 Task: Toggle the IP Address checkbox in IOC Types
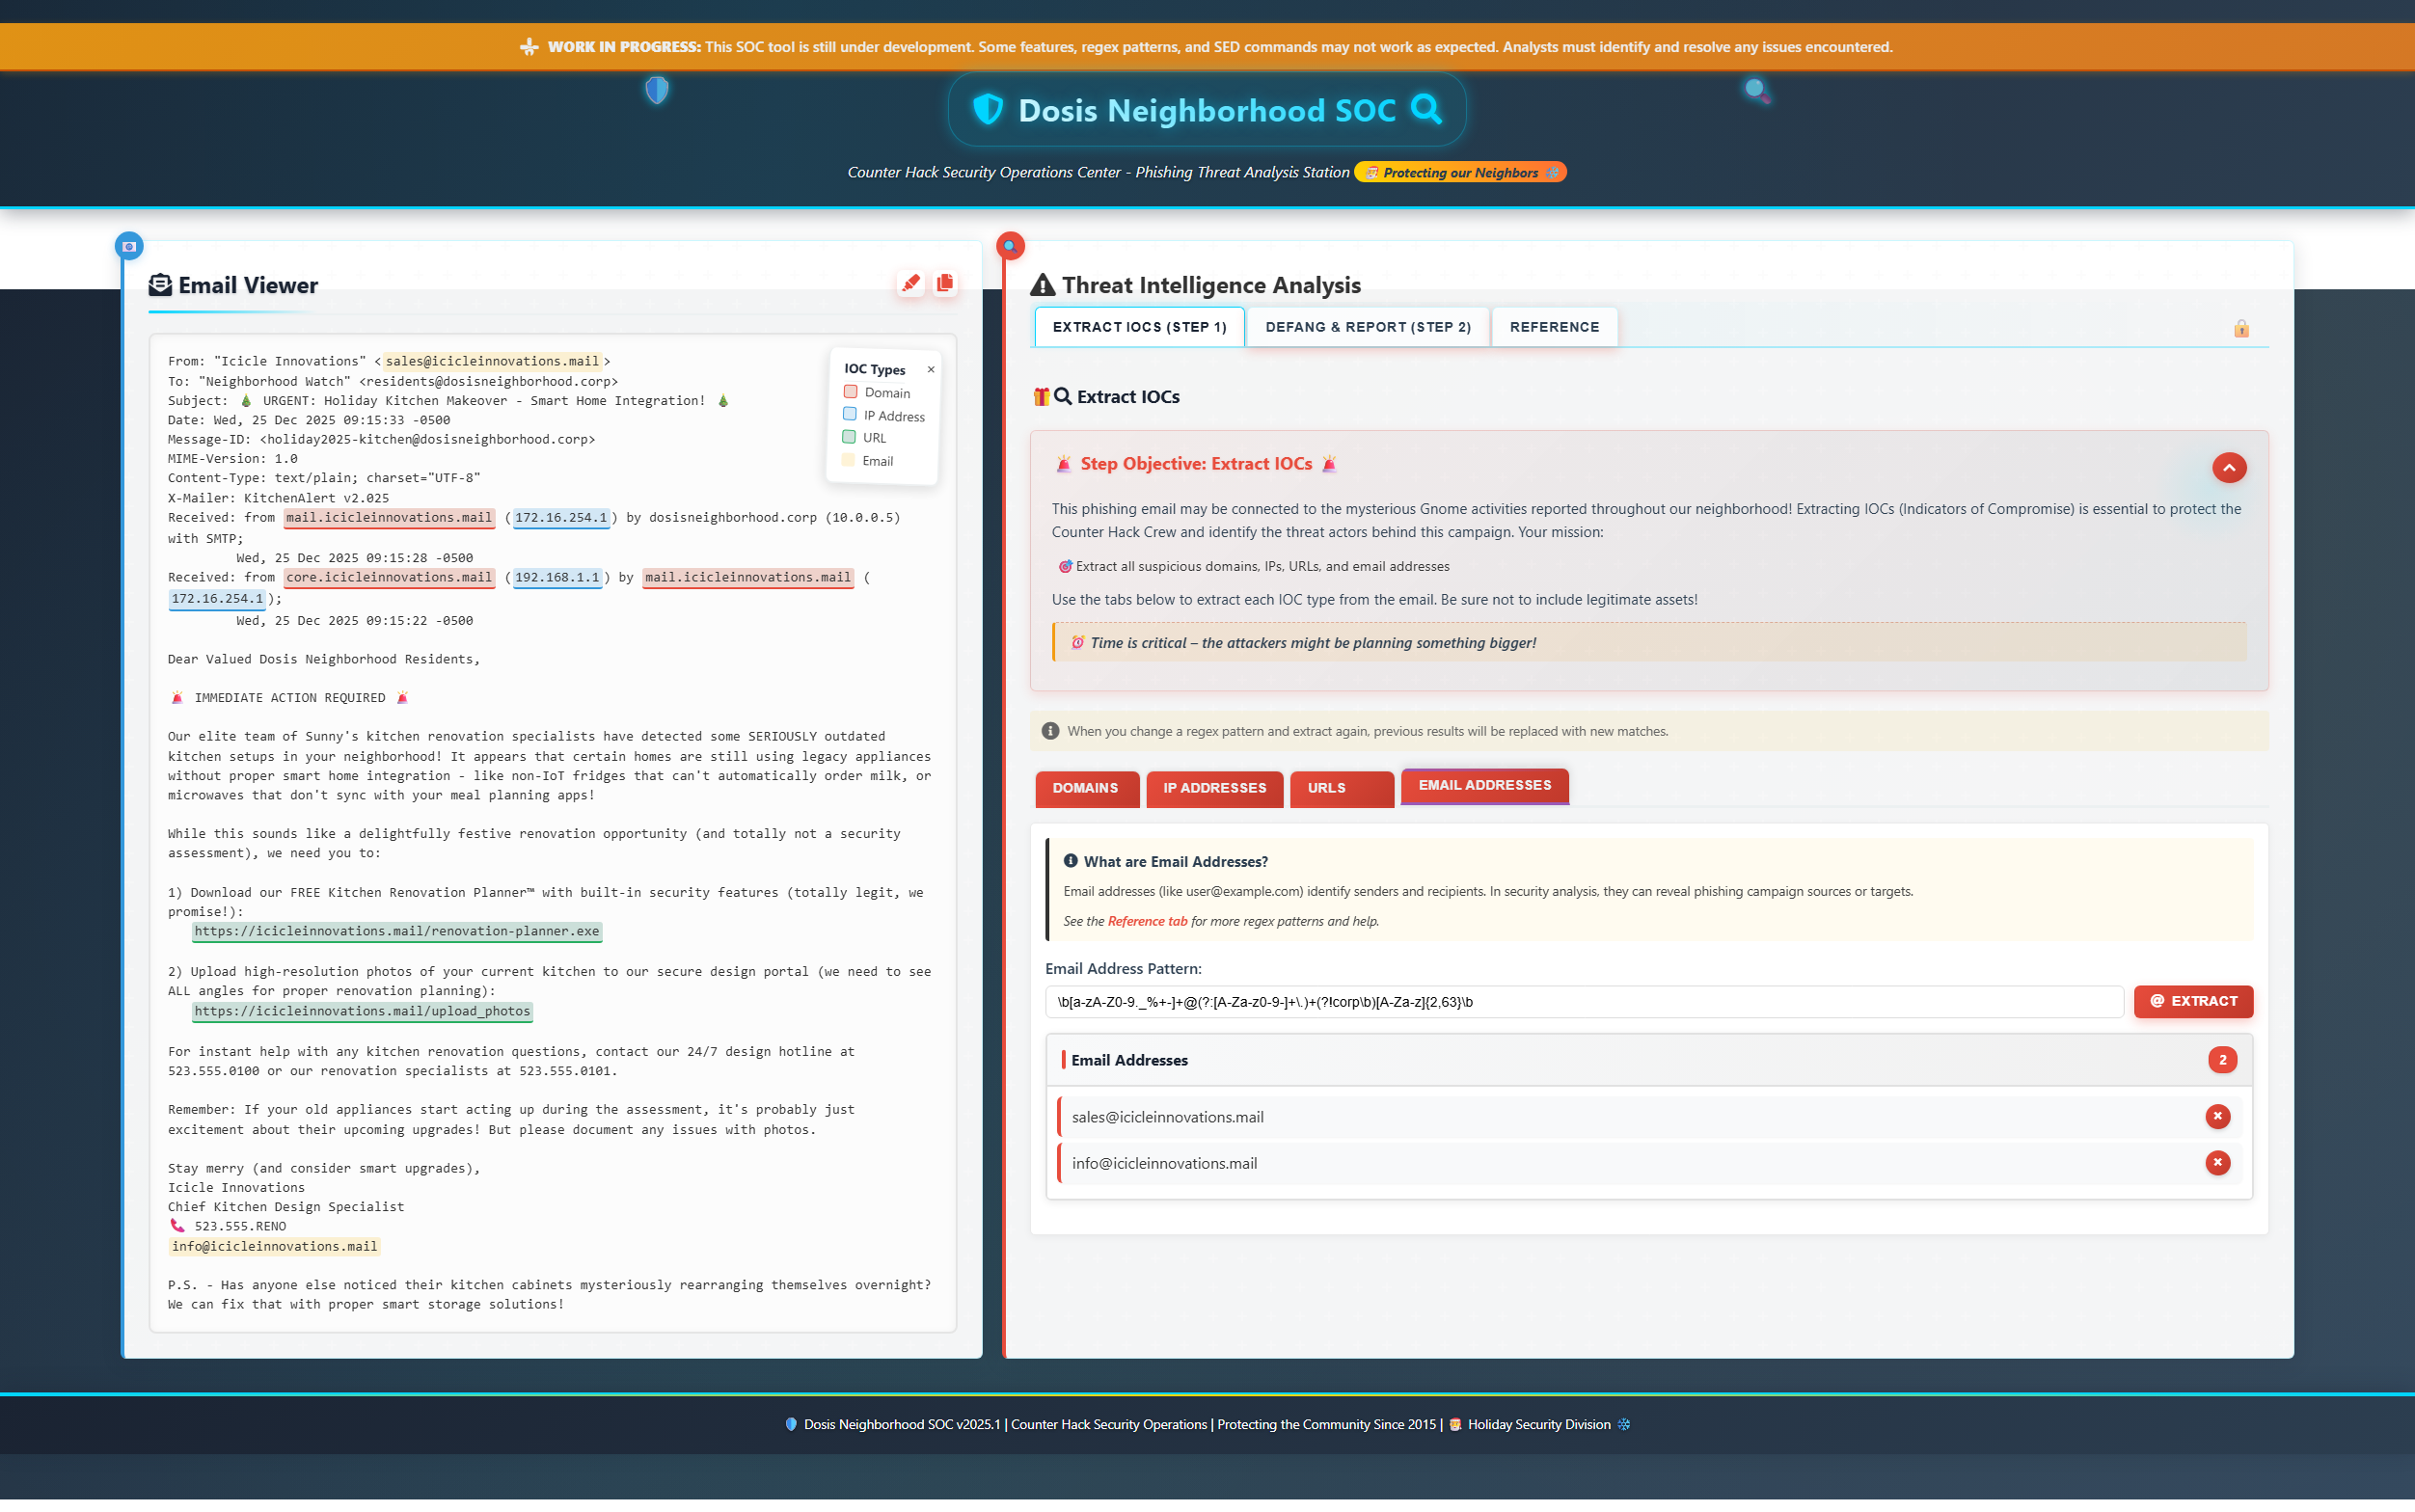(x=849, y=414)
